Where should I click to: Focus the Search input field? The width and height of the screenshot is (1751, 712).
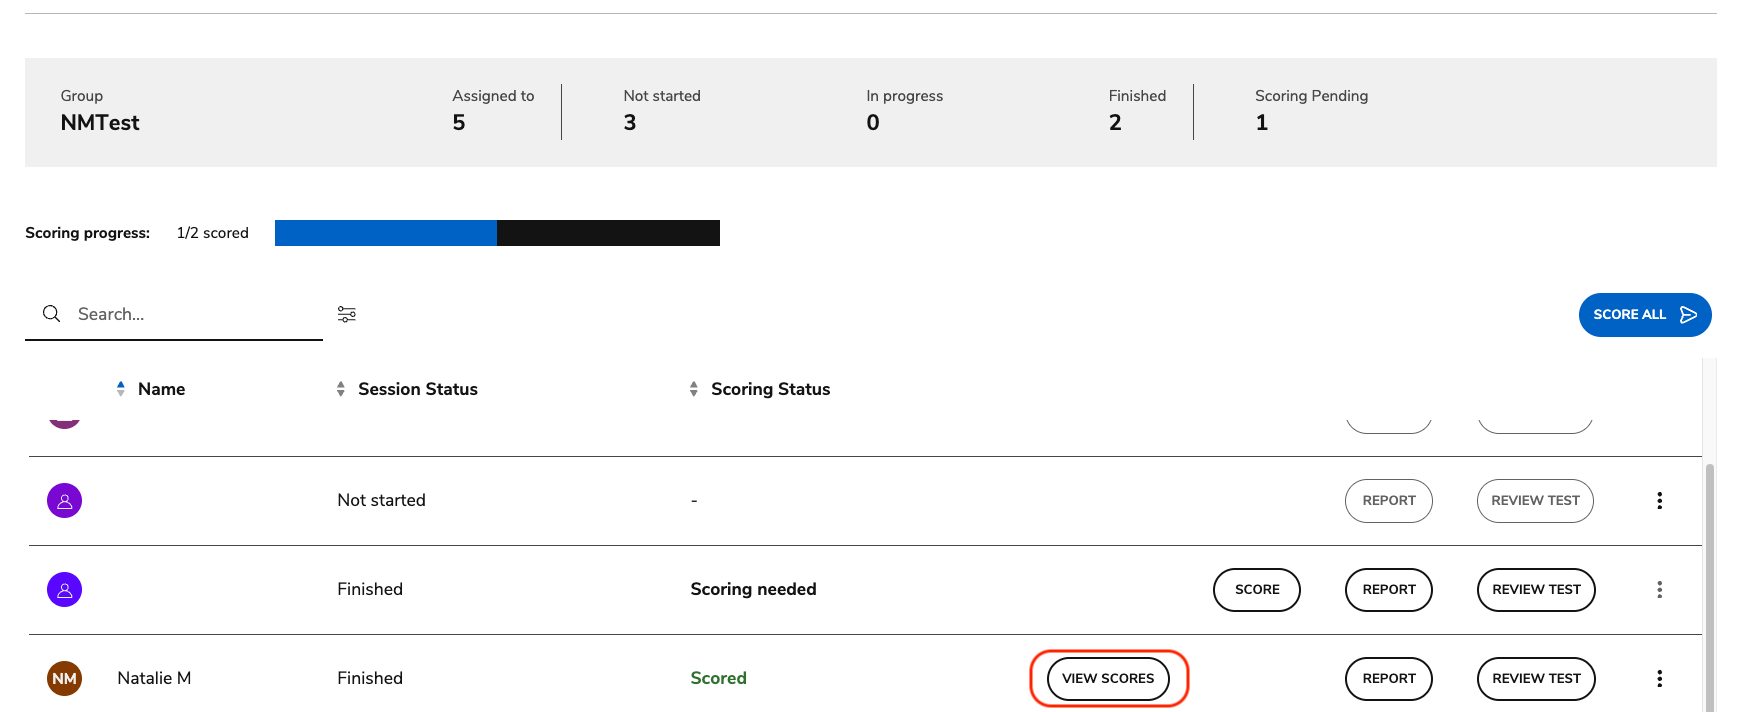pos(190,314)
